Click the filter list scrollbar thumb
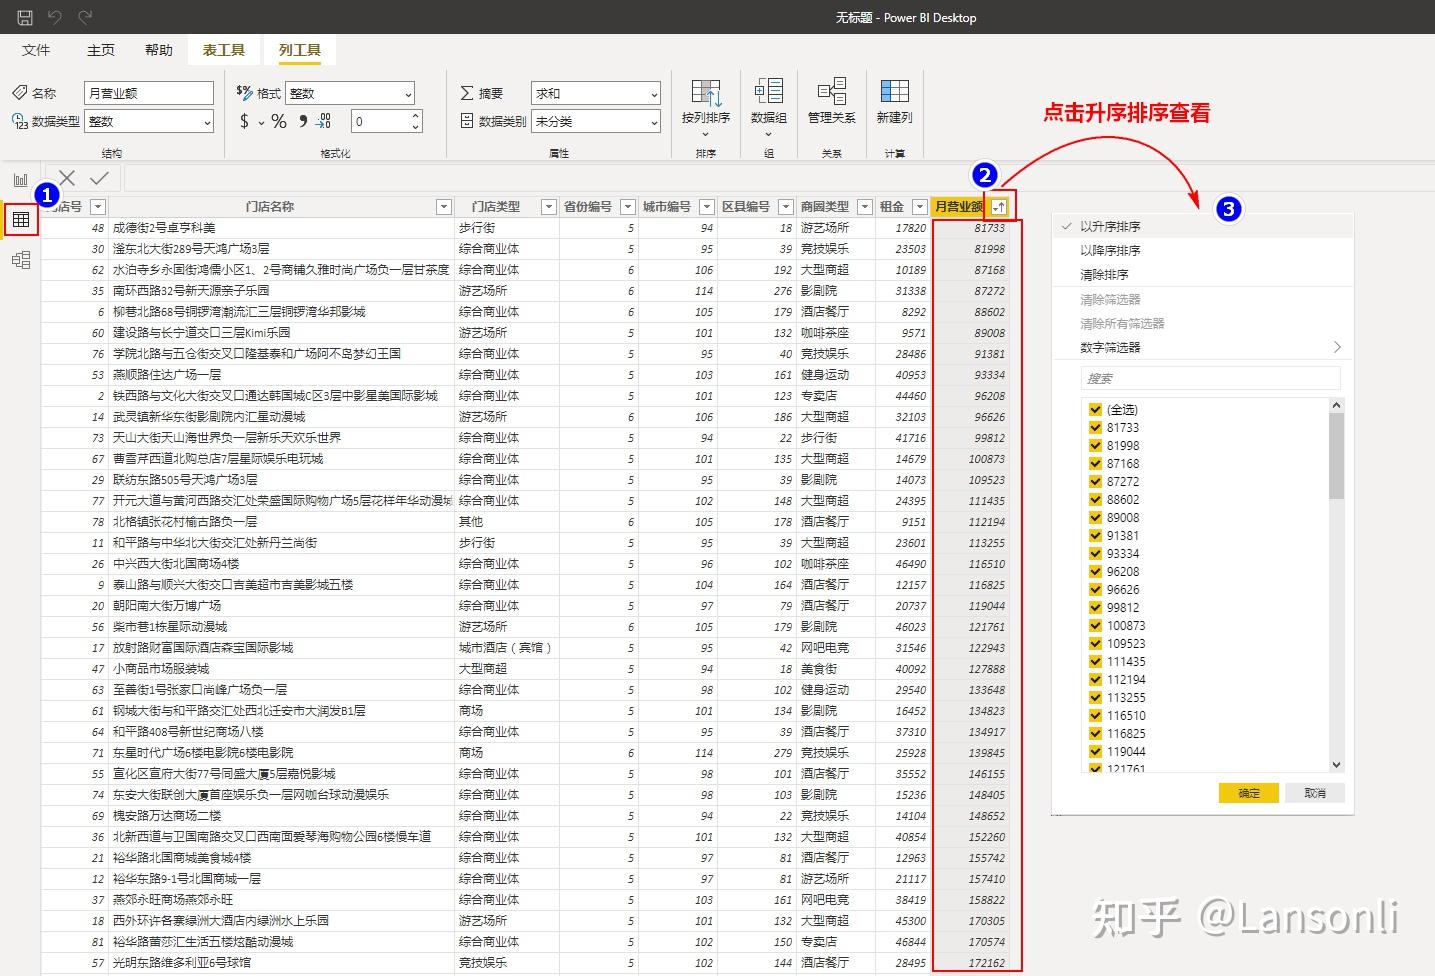Image resolution: width=1435 pixels, height=976 pixels. pyautogui.click(x=1337, y=455)
